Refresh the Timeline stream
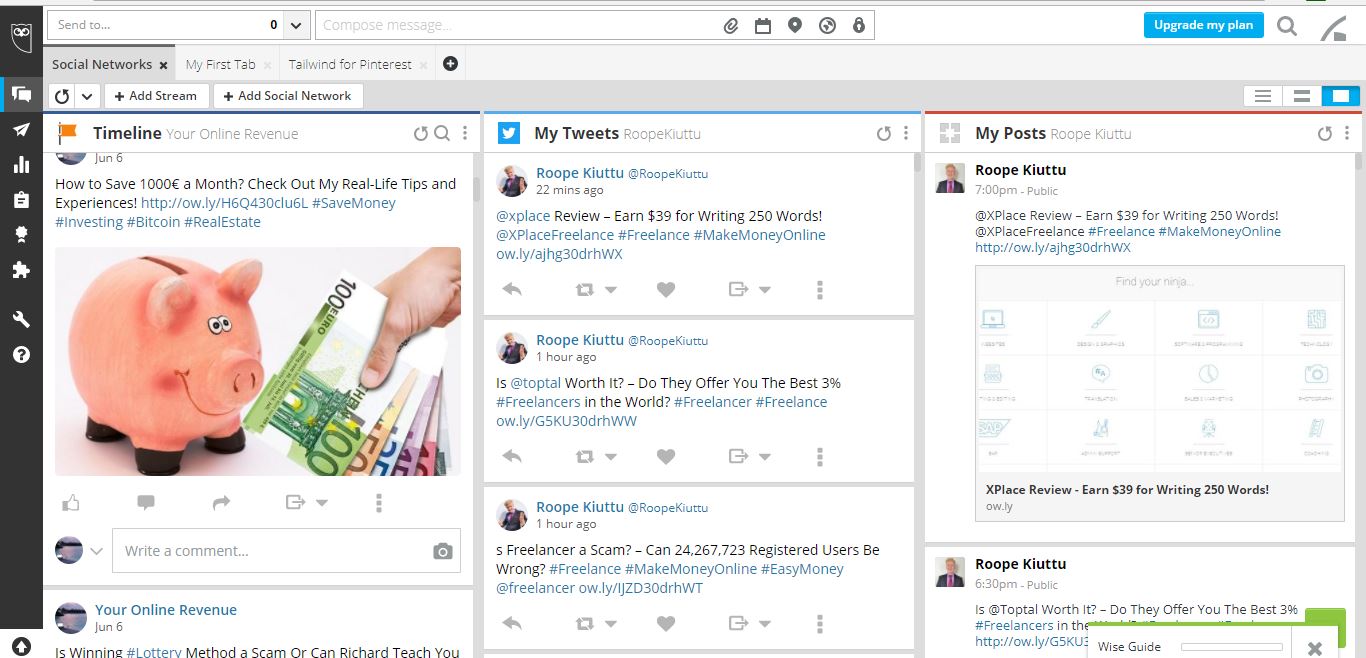Image resolution: width=1366 pixels, height=658 pixels. (421, 133)
